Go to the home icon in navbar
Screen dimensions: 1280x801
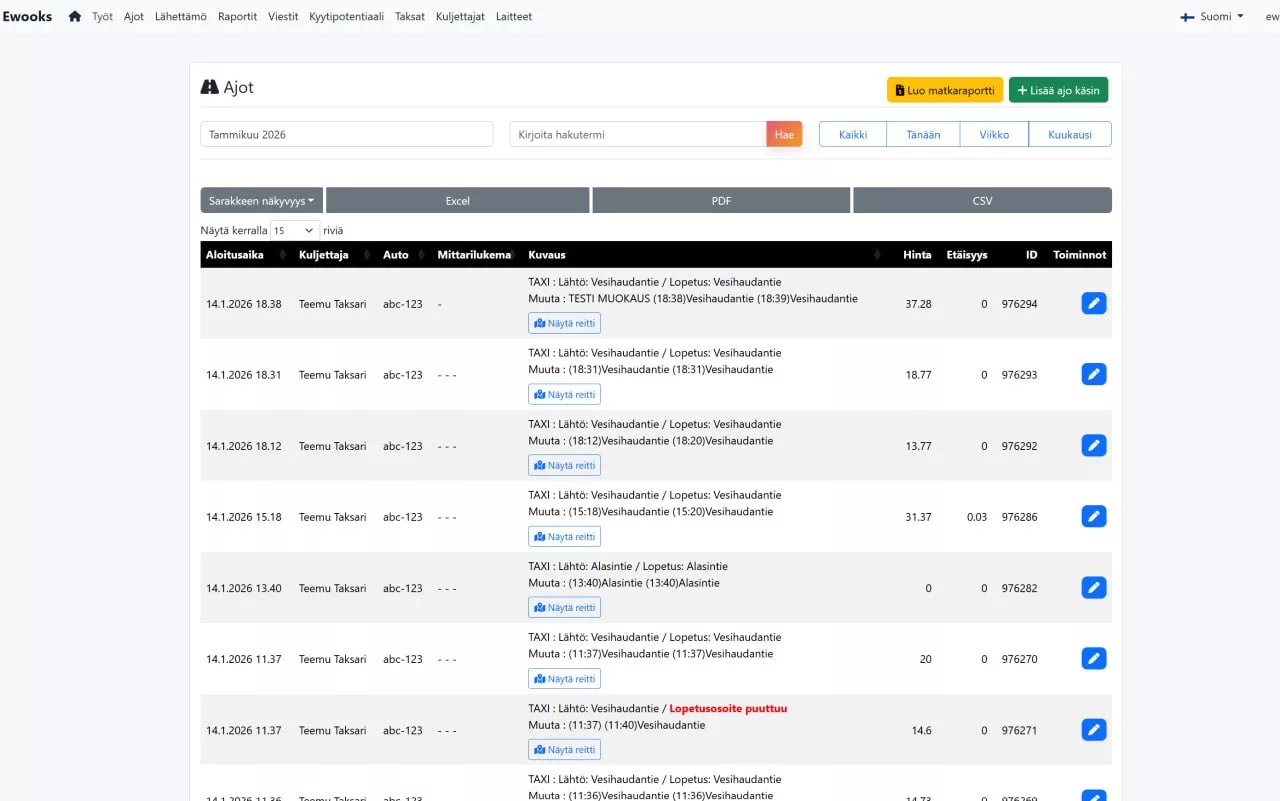pos(75,17)
